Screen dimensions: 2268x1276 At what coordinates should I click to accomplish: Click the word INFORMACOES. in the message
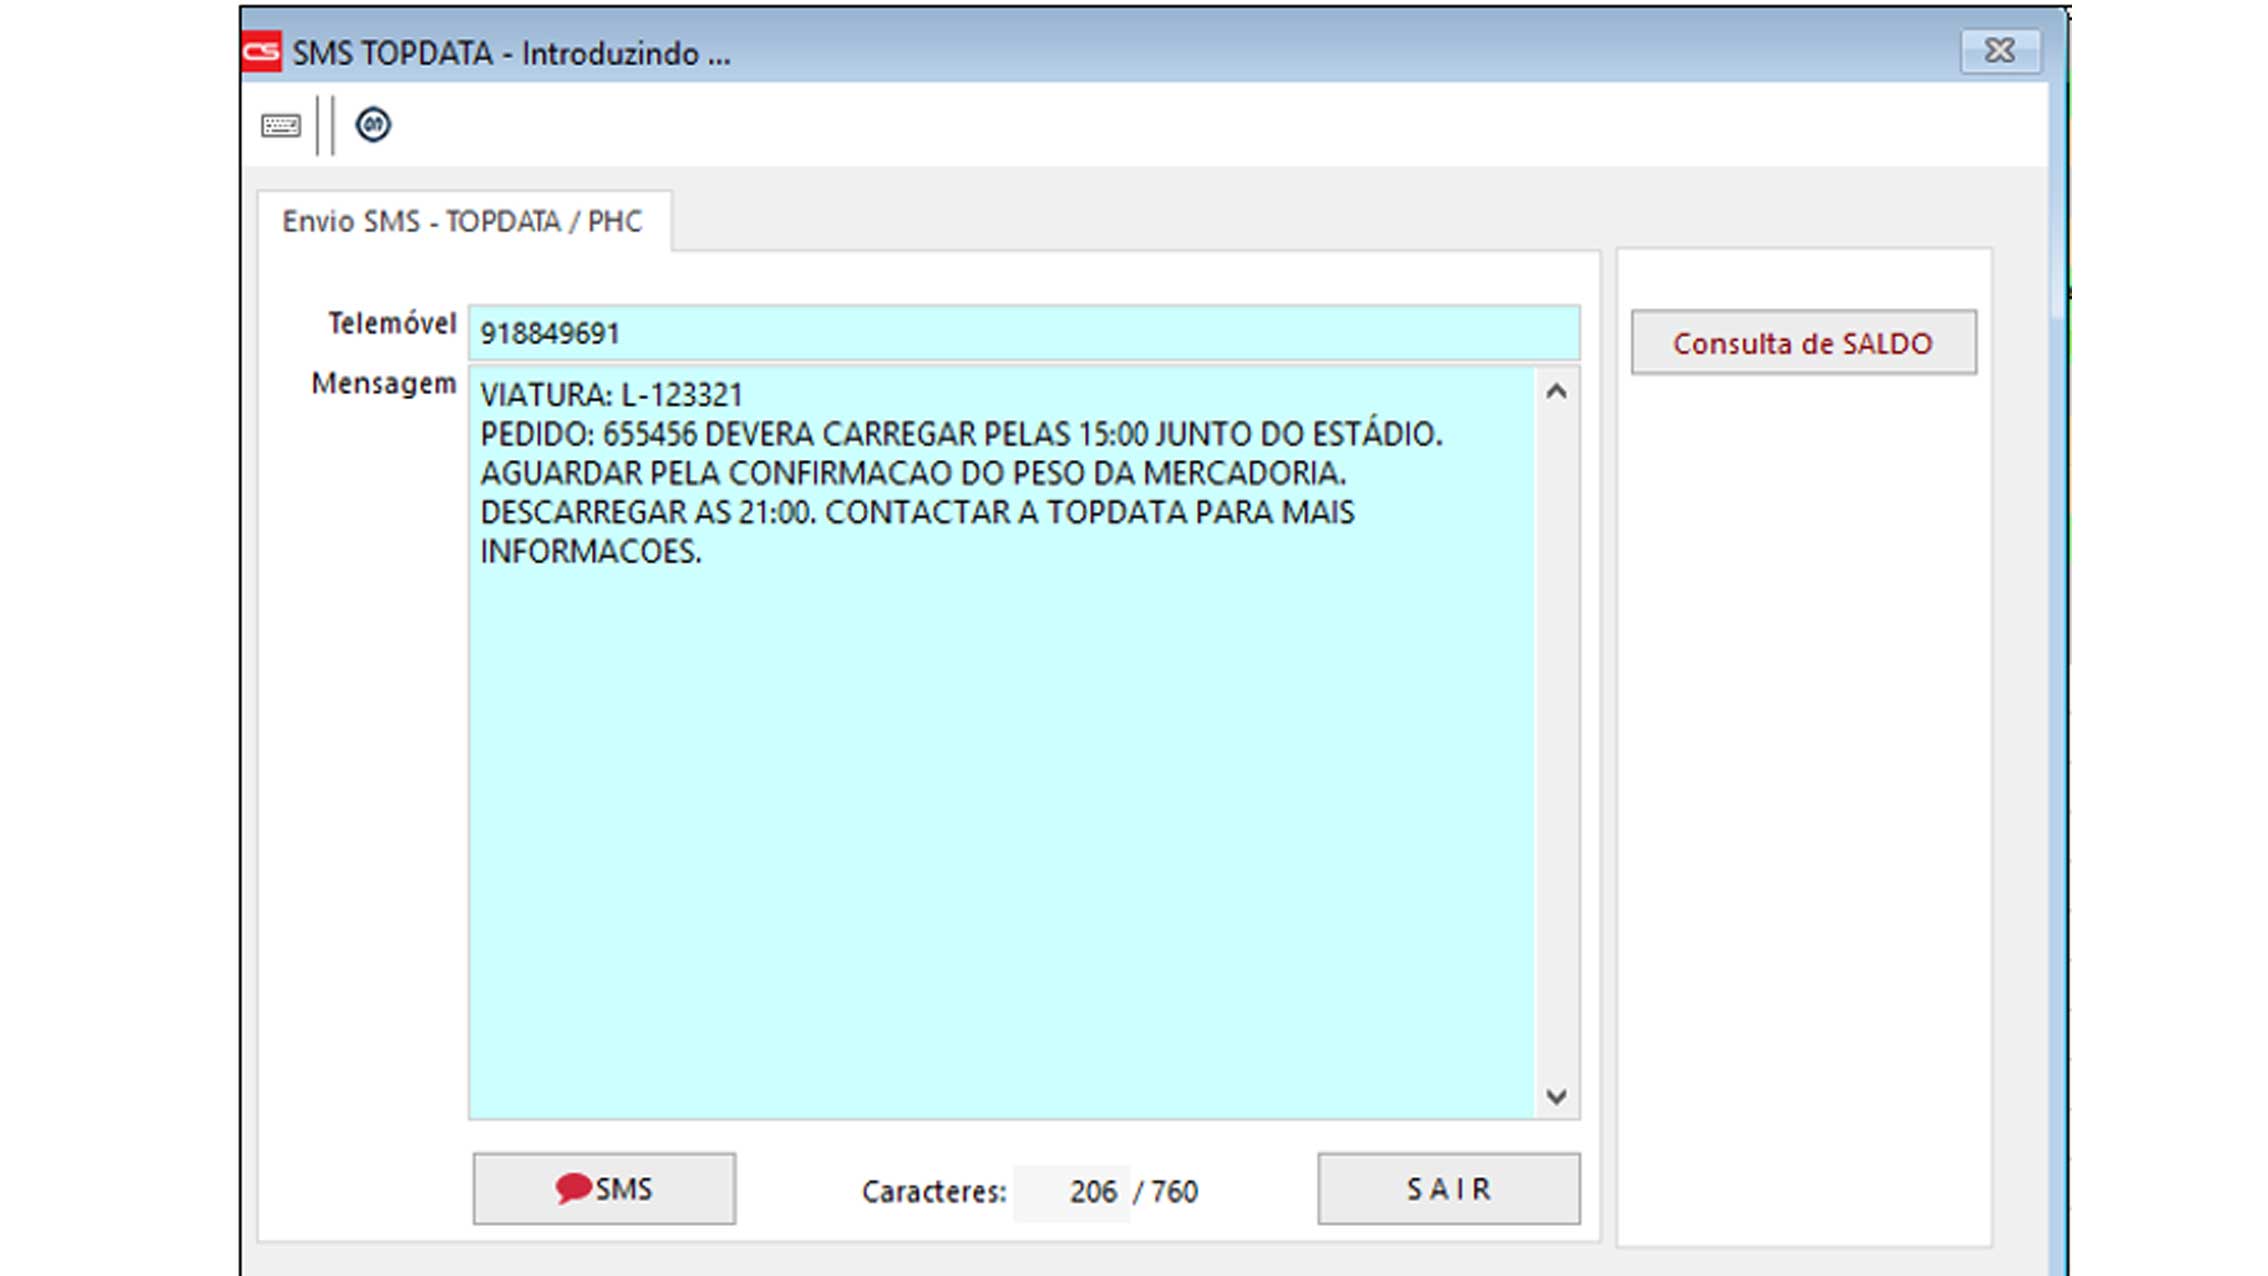(x=591, y=551)
